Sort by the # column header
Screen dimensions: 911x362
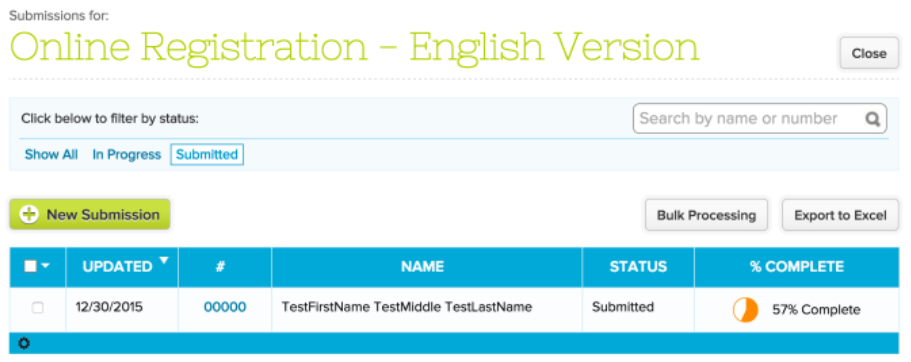220,267
